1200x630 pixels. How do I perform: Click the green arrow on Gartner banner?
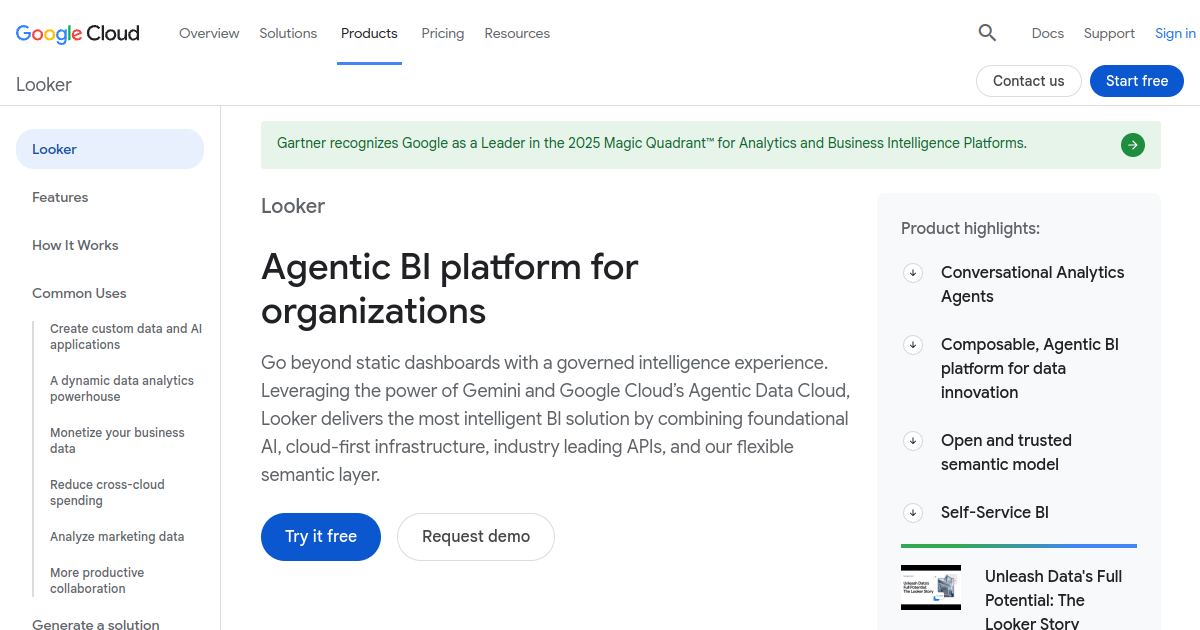(x=1133, y=145)
